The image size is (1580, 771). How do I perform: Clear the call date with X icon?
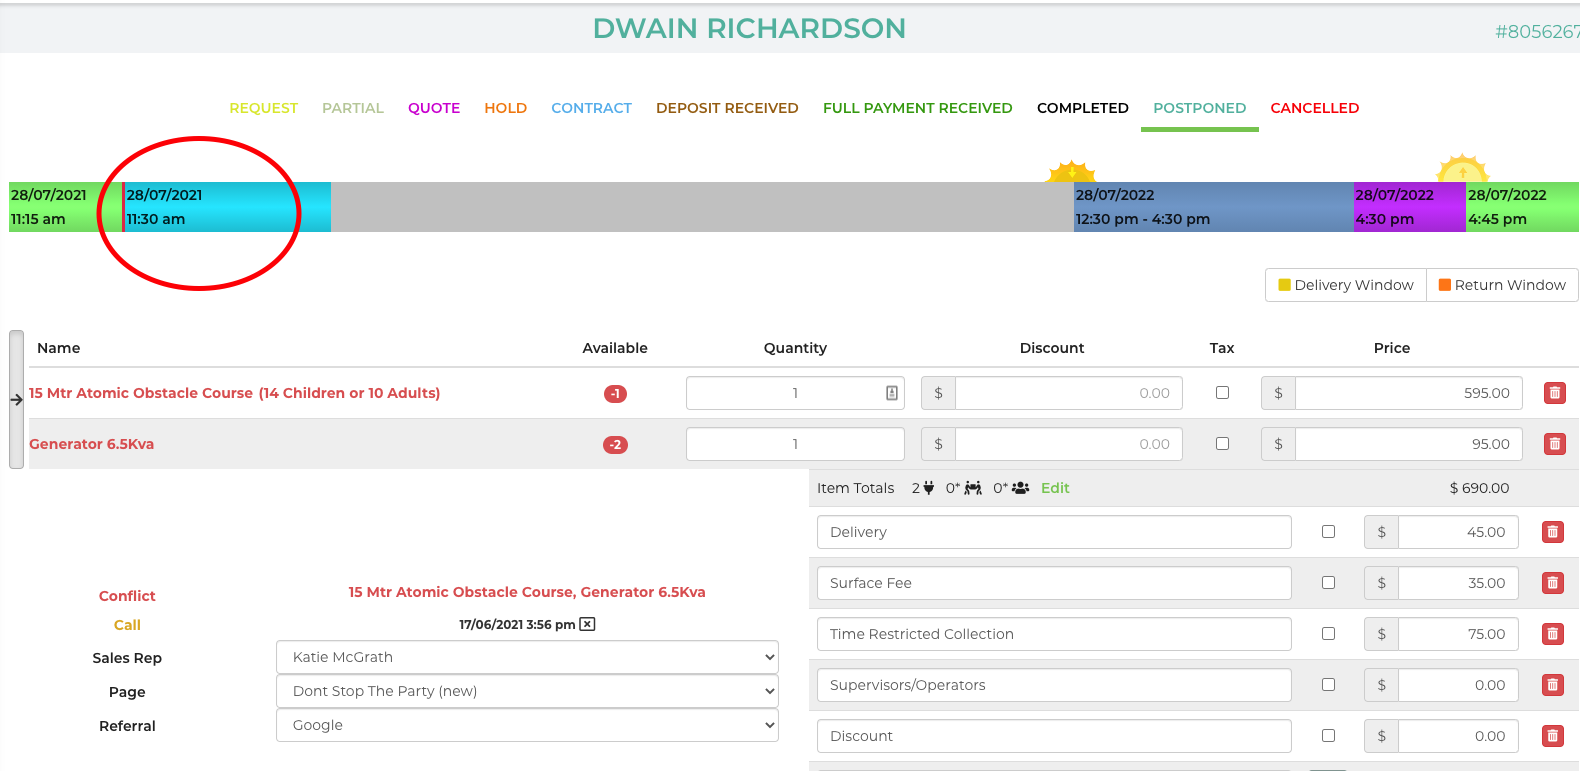(x=587, y=624)
